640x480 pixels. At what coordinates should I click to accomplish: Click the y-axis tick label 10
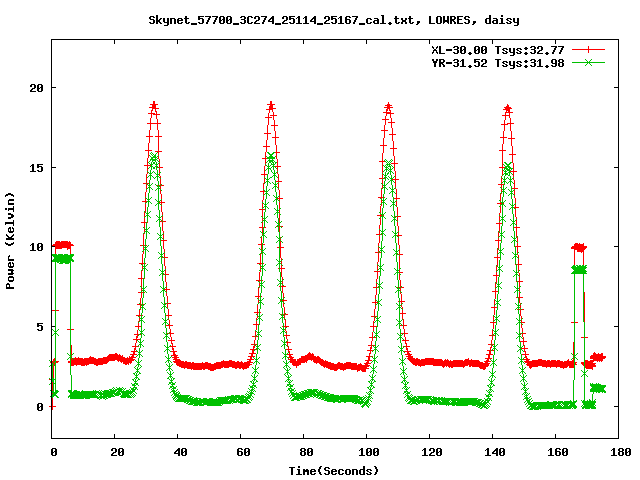36,247
